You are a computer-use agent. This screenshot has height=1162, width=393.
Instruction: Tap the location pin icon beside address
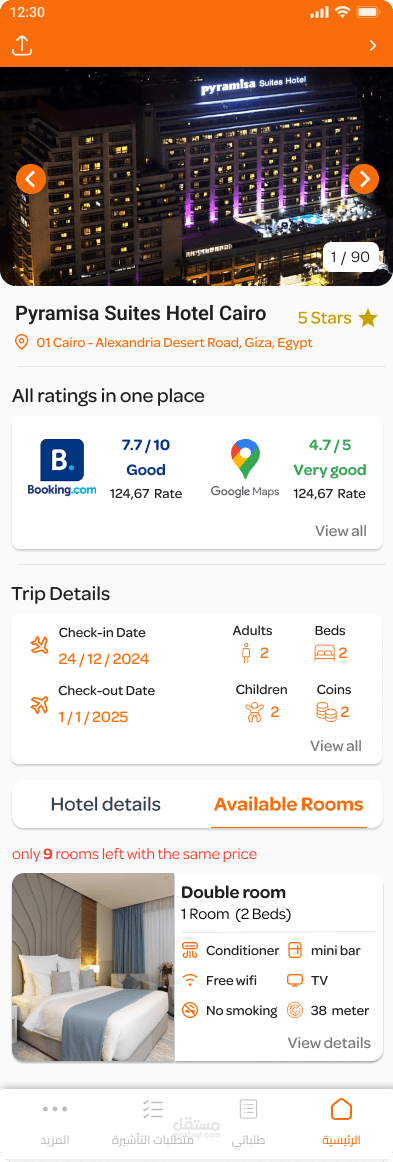[22, 342]
